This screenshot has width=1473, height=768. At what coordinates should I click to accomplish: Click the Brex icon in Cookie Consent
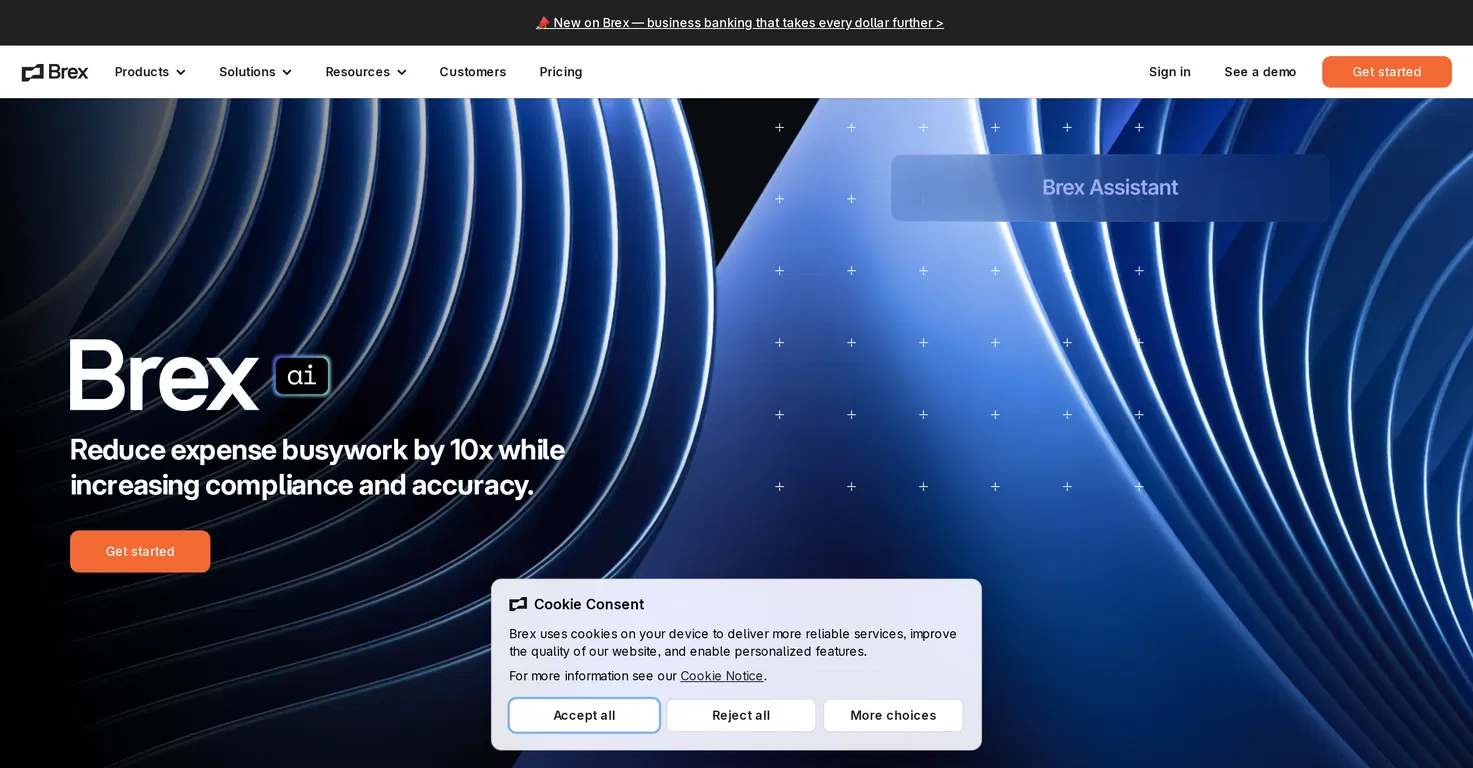pos(518,604)
